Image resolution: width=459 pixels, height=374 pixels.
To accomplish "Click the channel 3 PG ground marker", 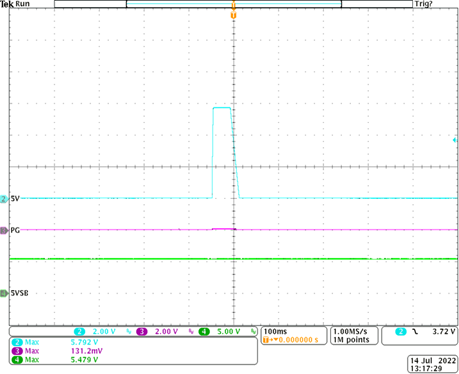I will click(x=4, y=230).
